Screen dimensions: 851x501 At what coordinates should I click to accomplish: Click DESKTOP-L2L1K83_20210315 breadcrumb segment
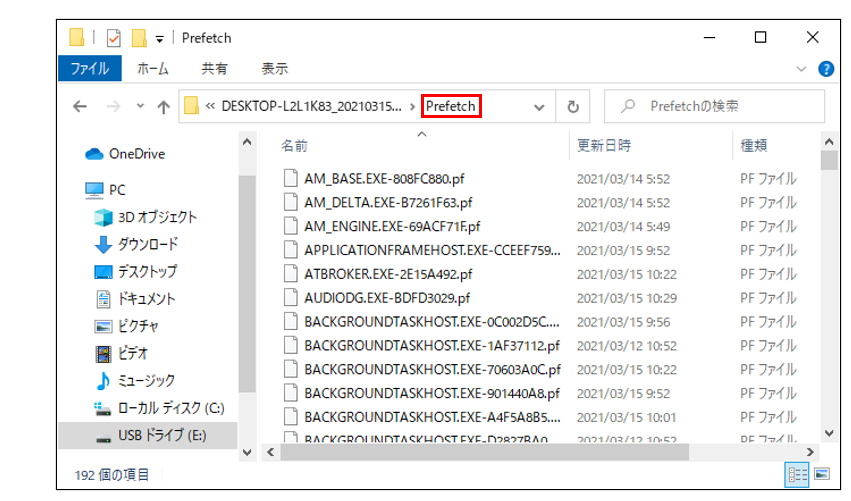[x=312, y=106]
